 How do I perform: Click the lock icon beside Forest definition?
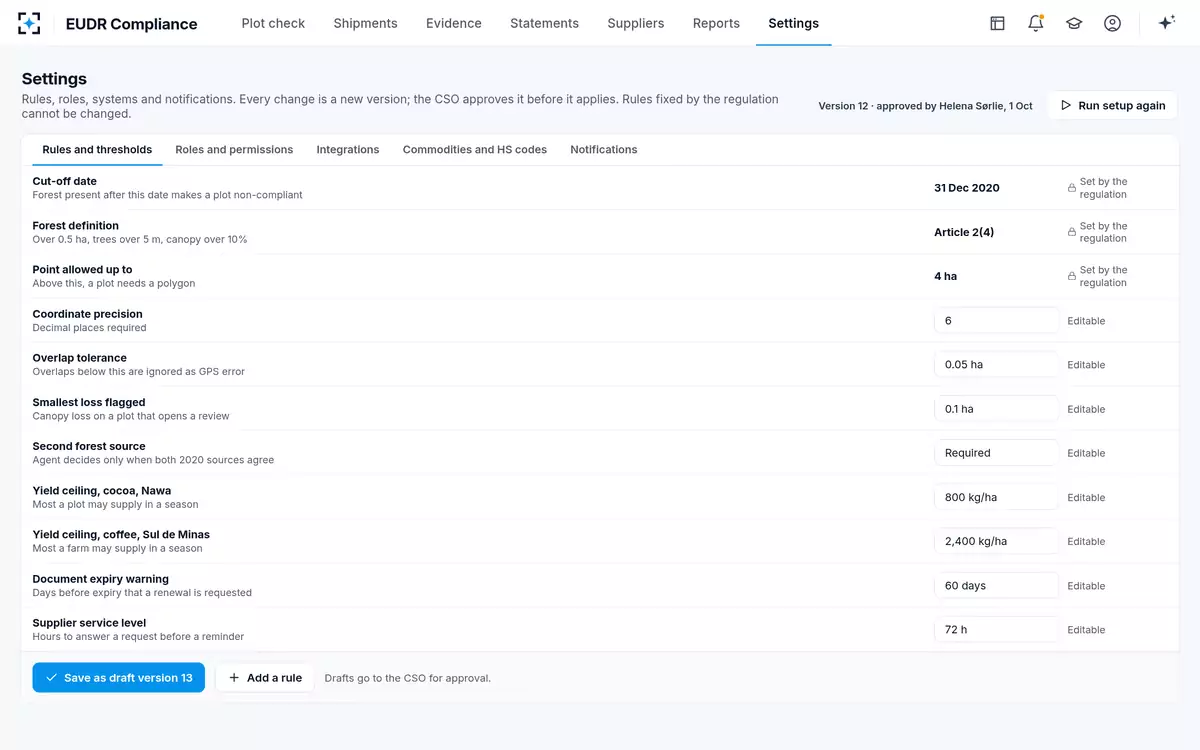pyautogui.click(x=1072, y=232)
